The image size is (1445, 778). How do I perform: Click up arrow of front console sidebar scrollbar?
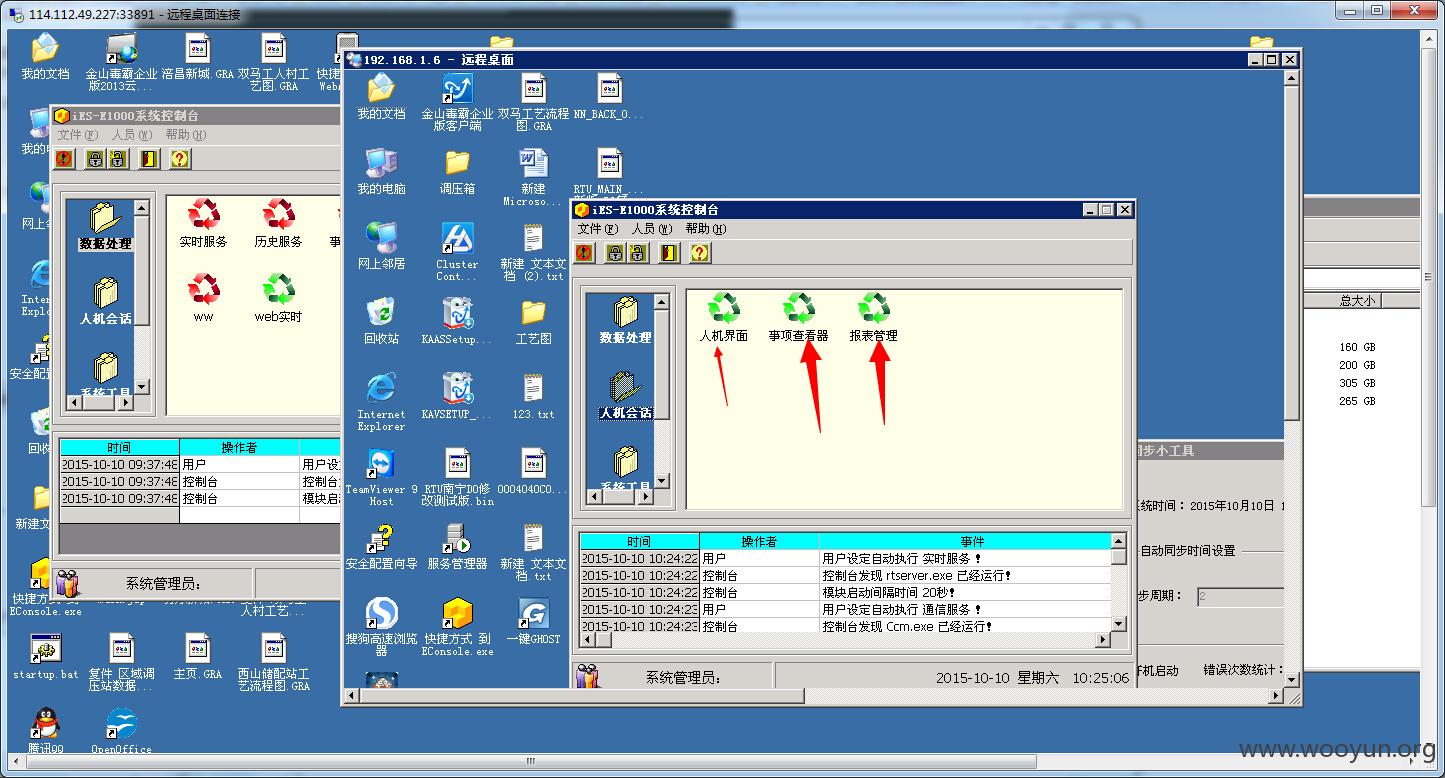click(x=663, y=301)
